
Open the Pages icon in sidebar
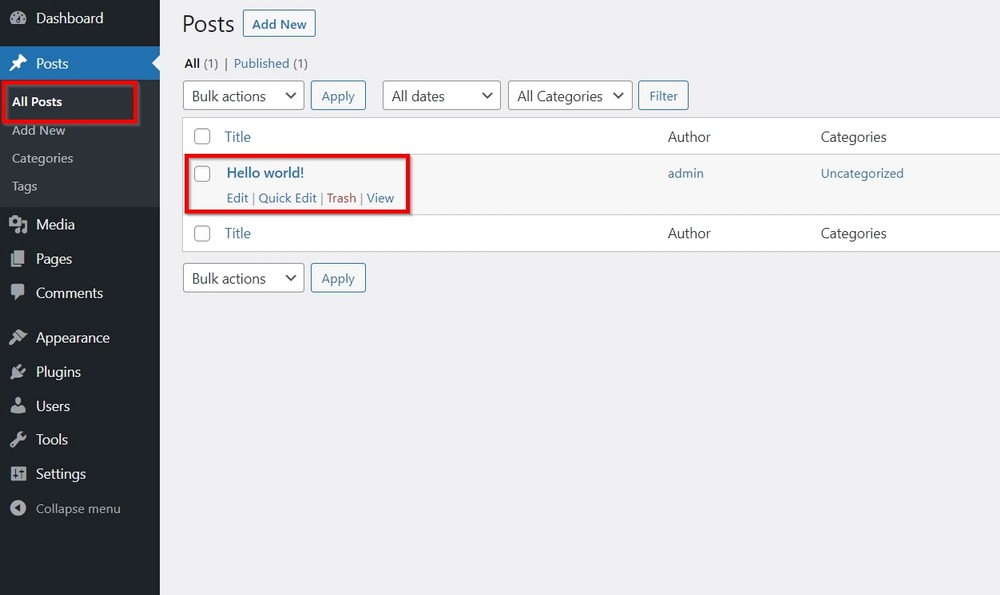point(18,258)
